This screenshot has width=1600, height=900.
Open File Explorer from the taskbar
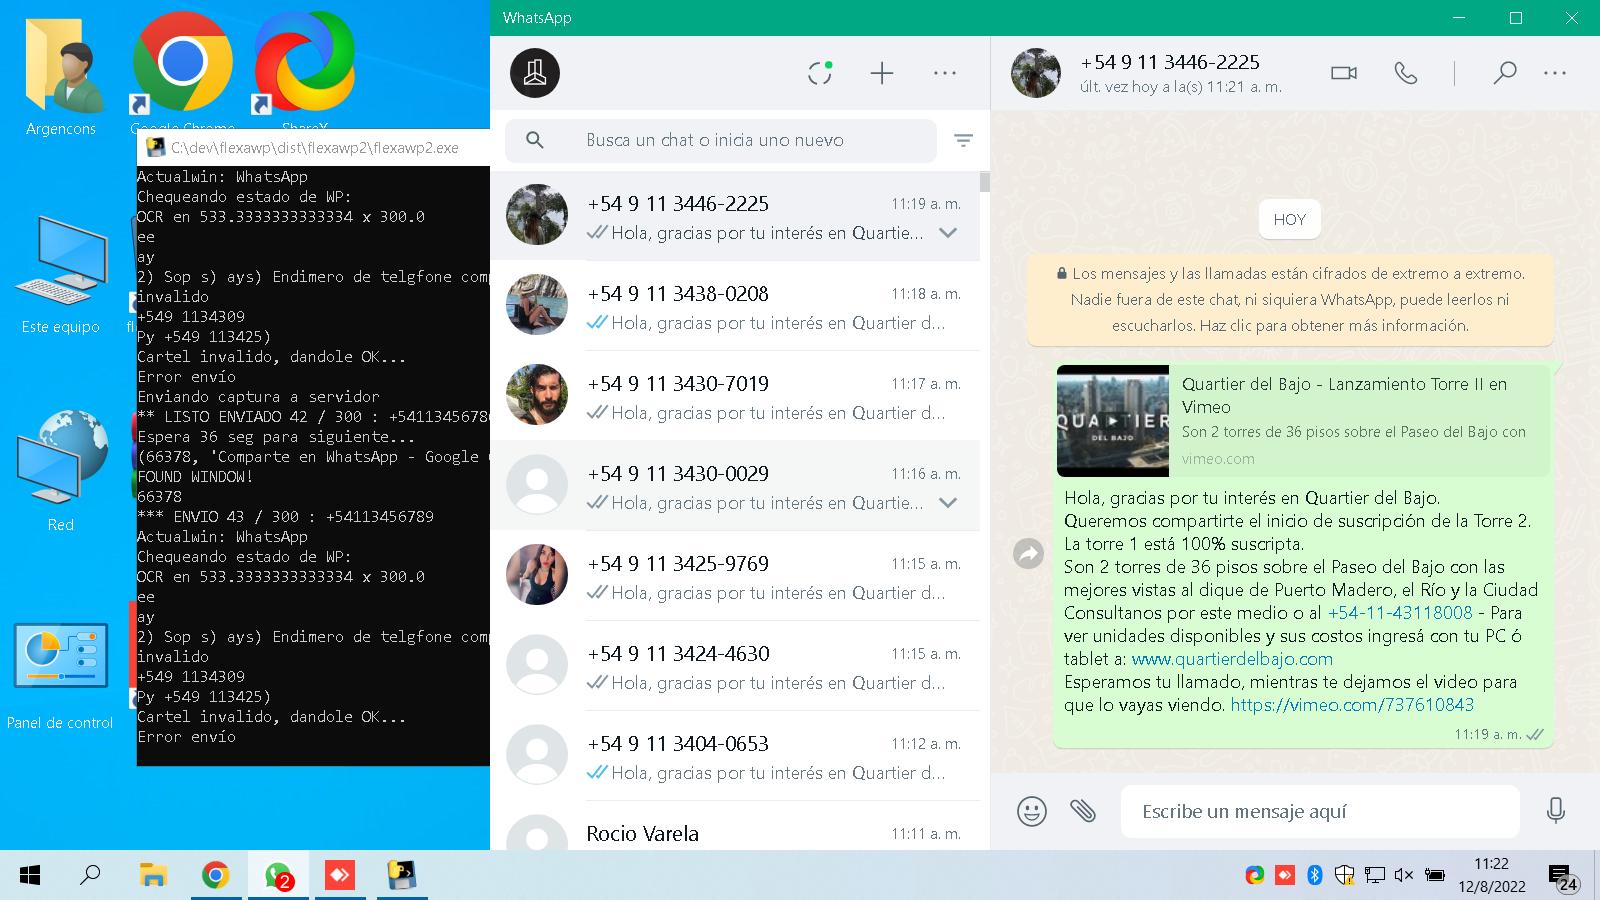point(153,876)
